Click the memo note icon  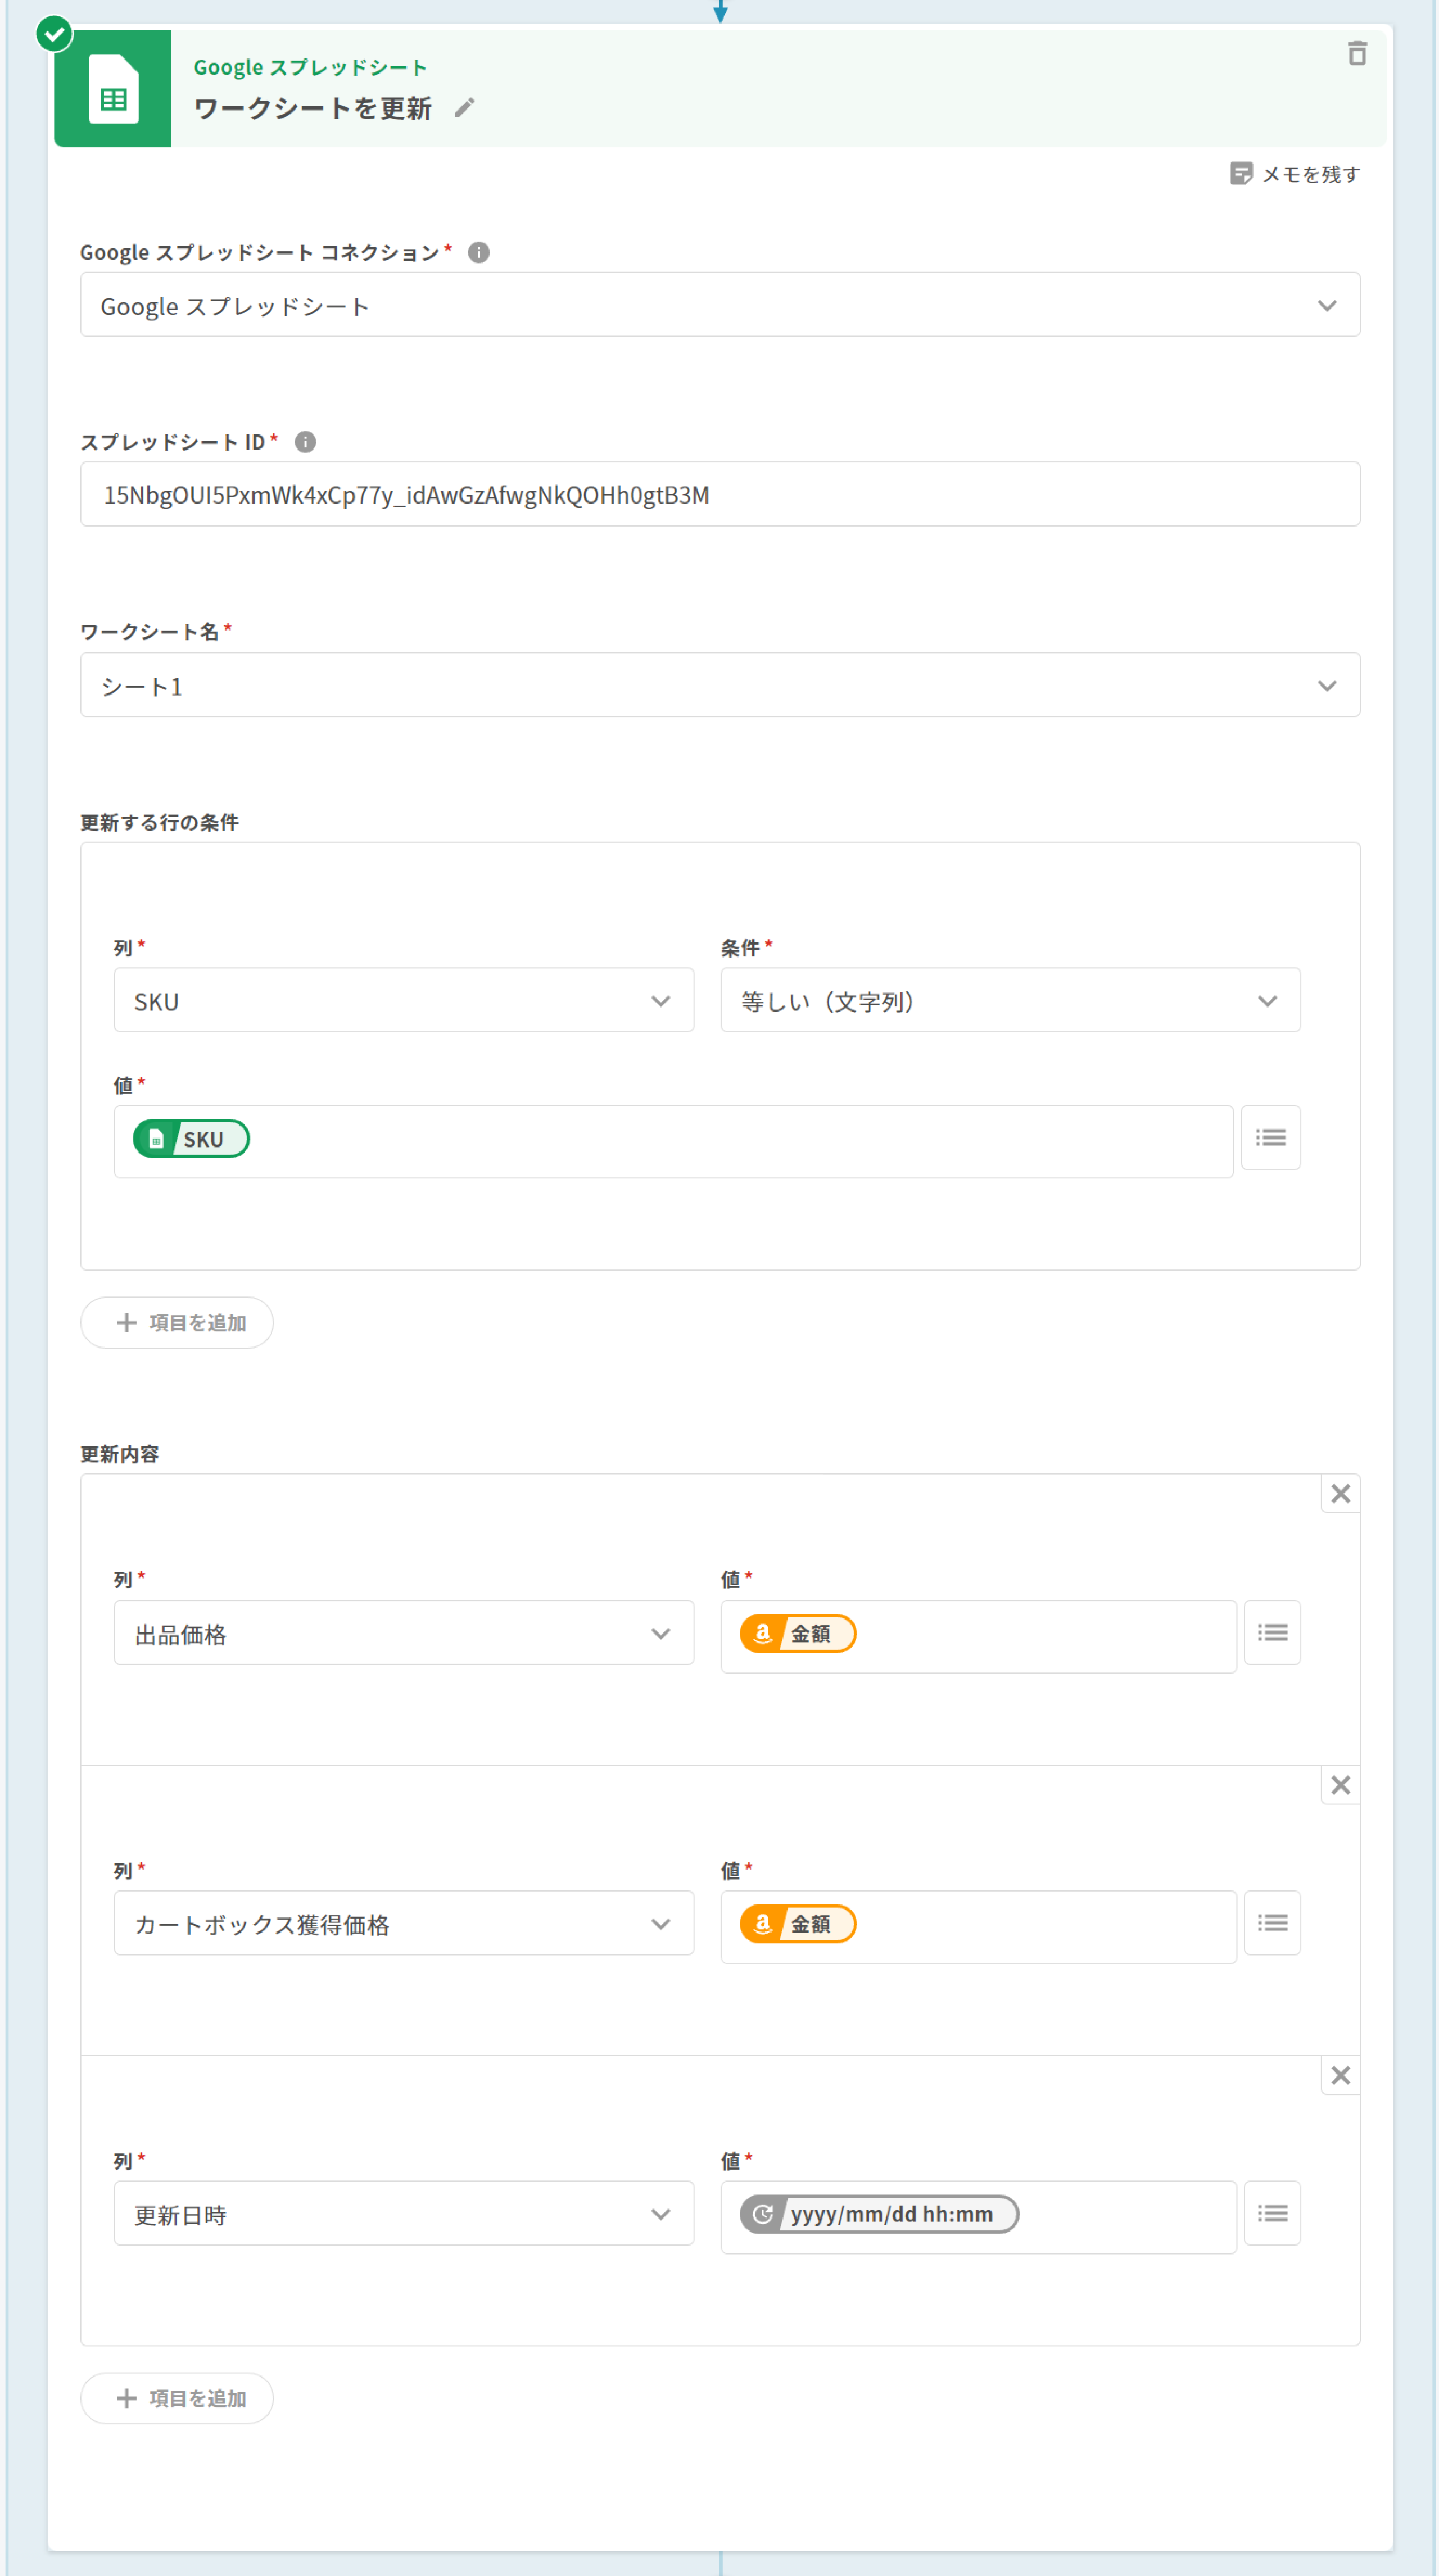click(x=1240, y=174)
